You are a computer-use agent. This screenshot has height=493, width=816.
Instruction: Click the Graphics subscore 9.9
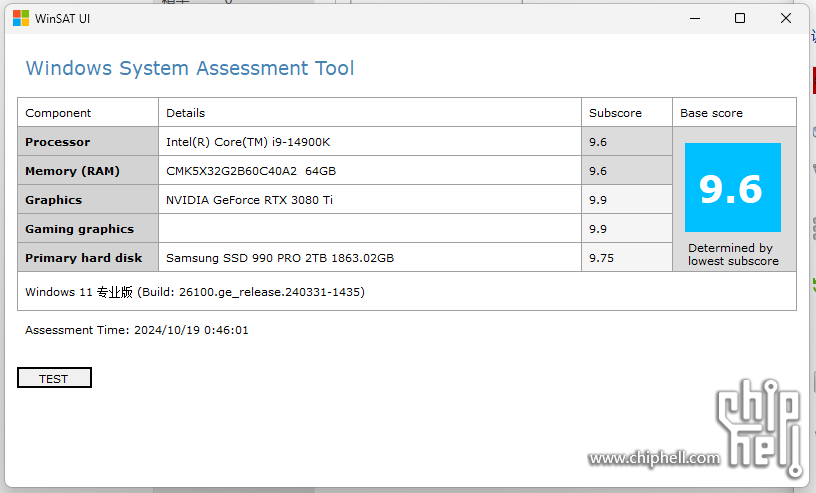click(627, 200)
